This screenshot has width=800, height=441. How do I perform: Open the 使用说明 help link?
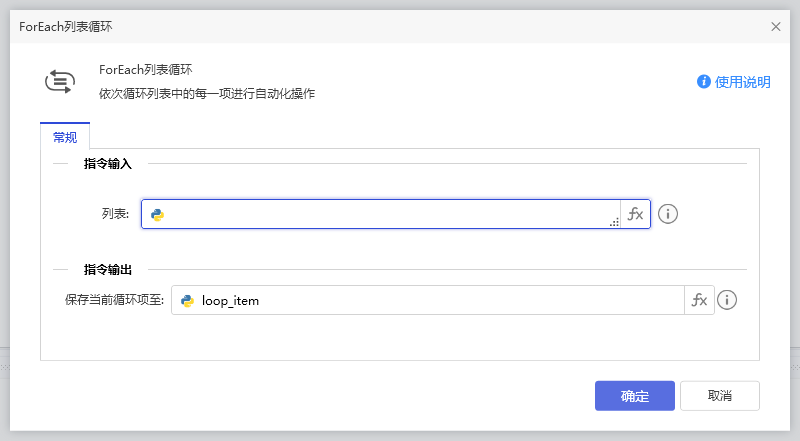pos(743,82)
